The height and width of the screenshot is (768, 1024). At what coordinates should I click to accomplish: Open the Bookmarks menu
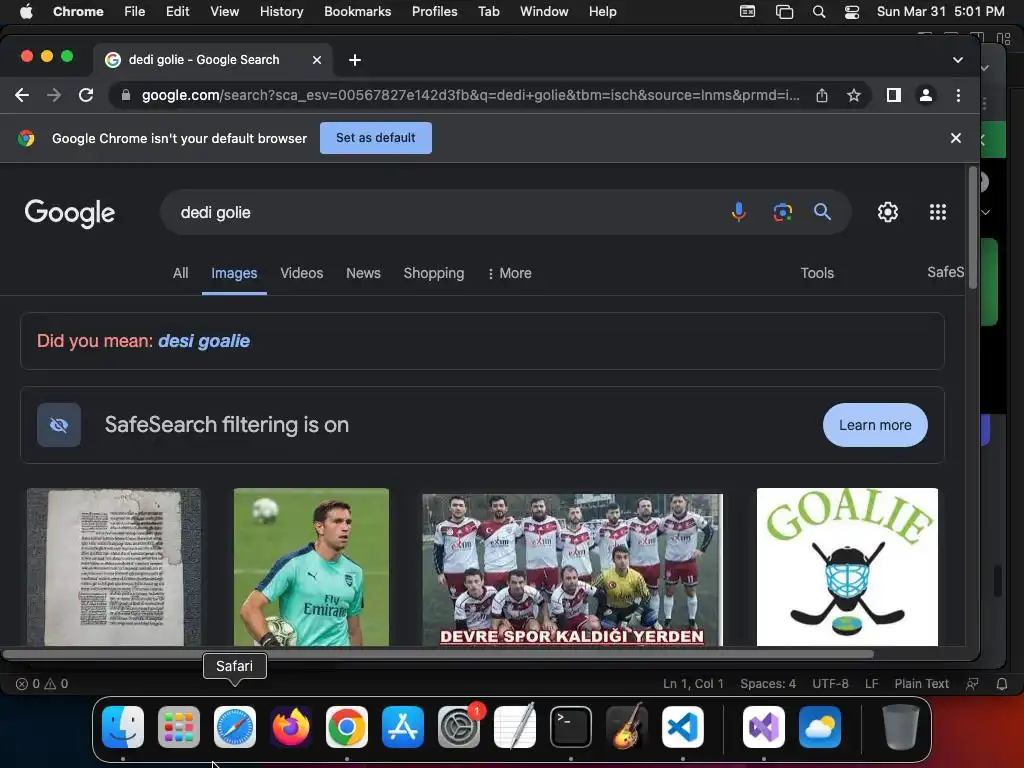click(x=357, y=12)
